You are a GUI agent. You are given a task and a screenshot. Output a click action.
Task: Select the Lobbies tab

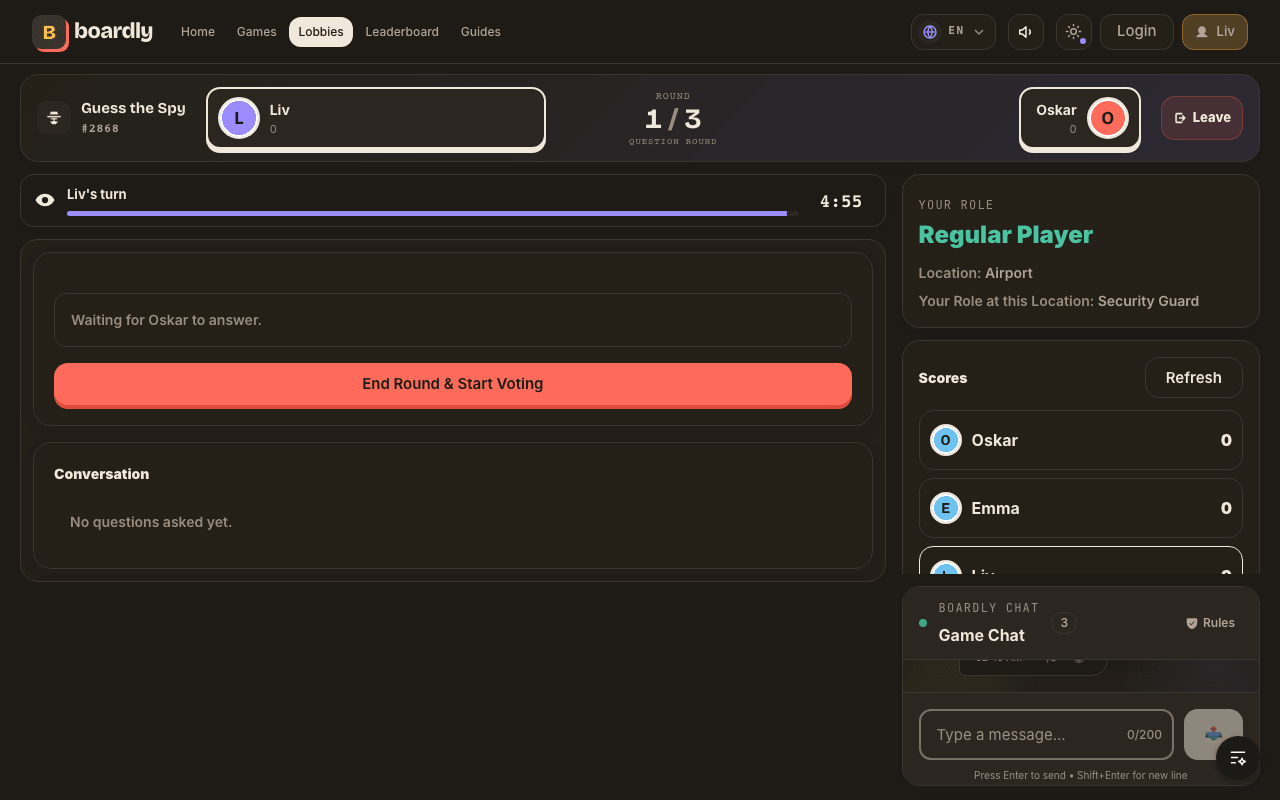tap(321, 32)
